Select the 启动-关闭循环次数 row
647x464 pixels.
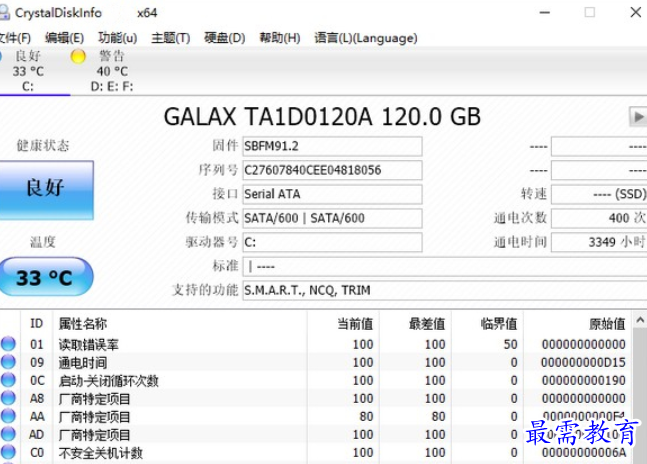point(315,380)
